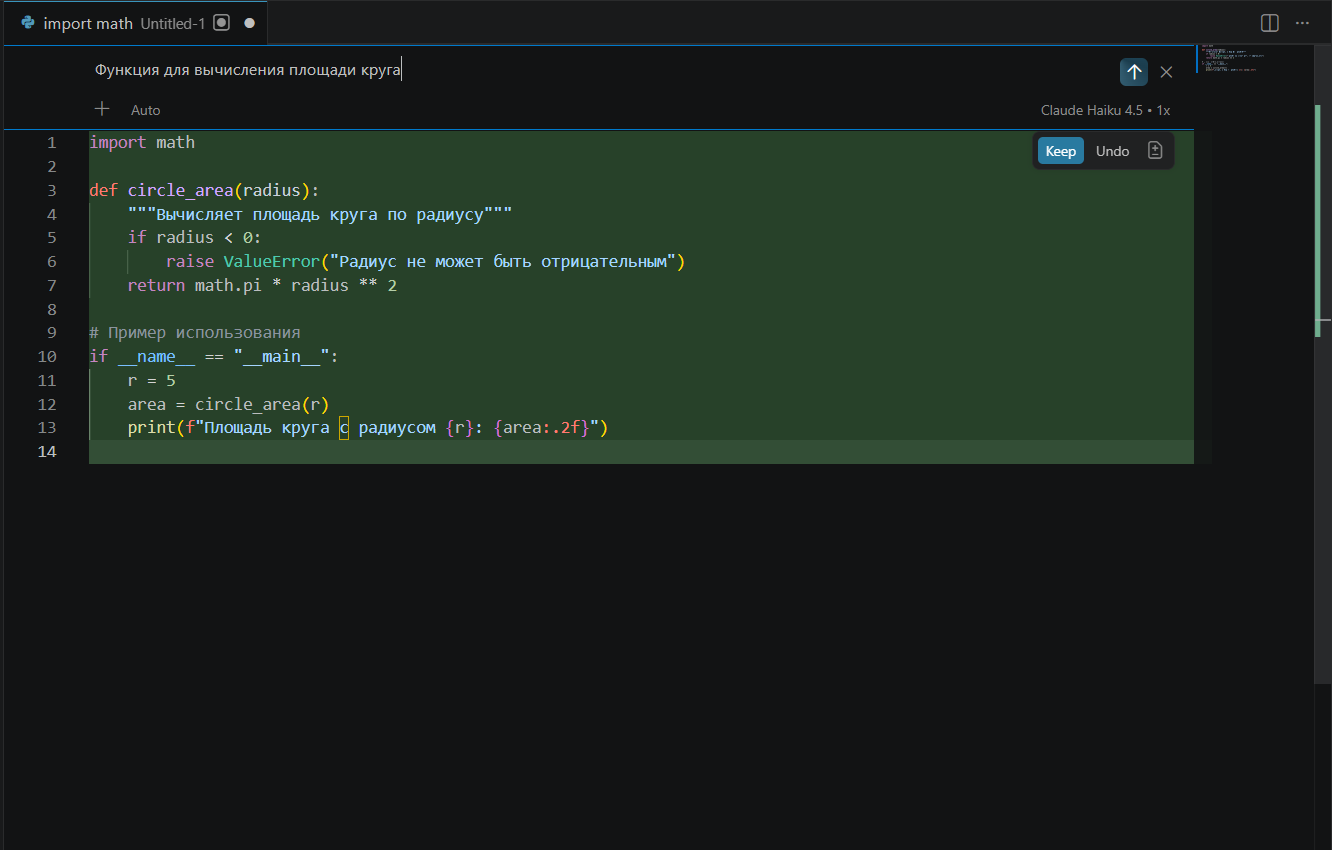Click the minimap code preview
This screenshot has width=1332, height=850.
point(1230,58)
